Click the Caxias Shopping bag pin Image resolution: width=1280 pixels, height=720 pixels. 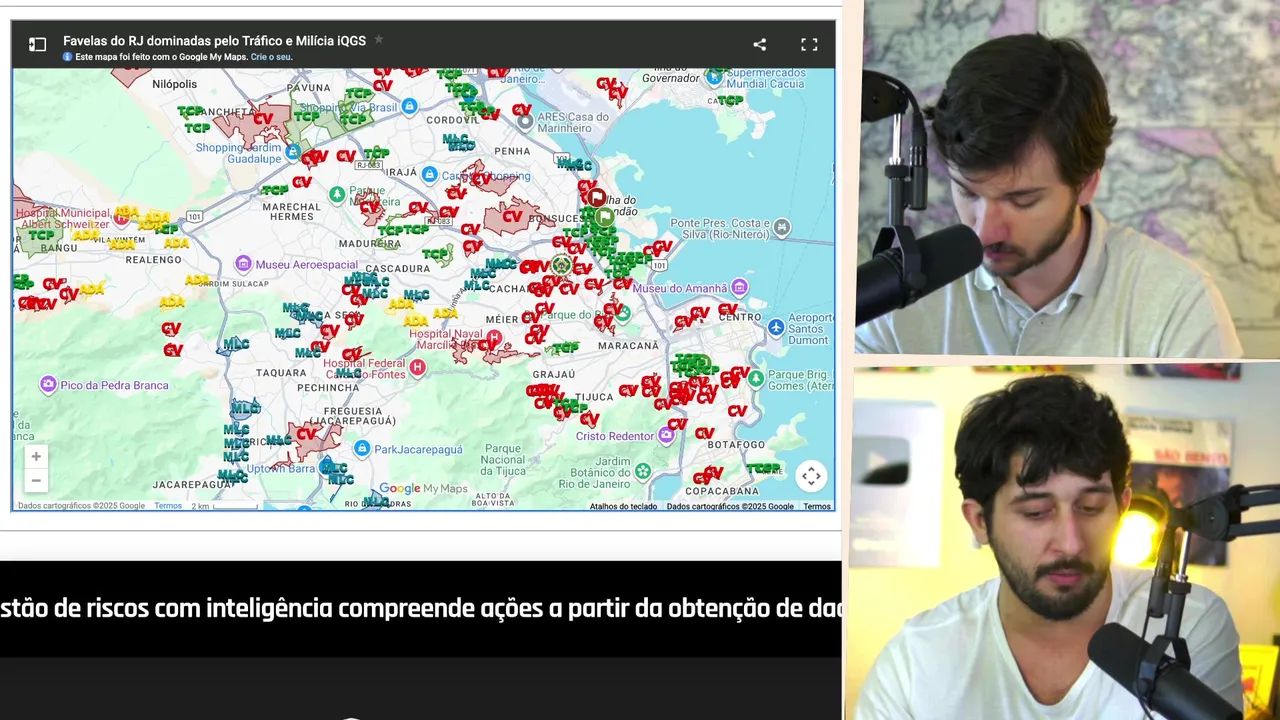pyautogui.click(x=429, y=175)
